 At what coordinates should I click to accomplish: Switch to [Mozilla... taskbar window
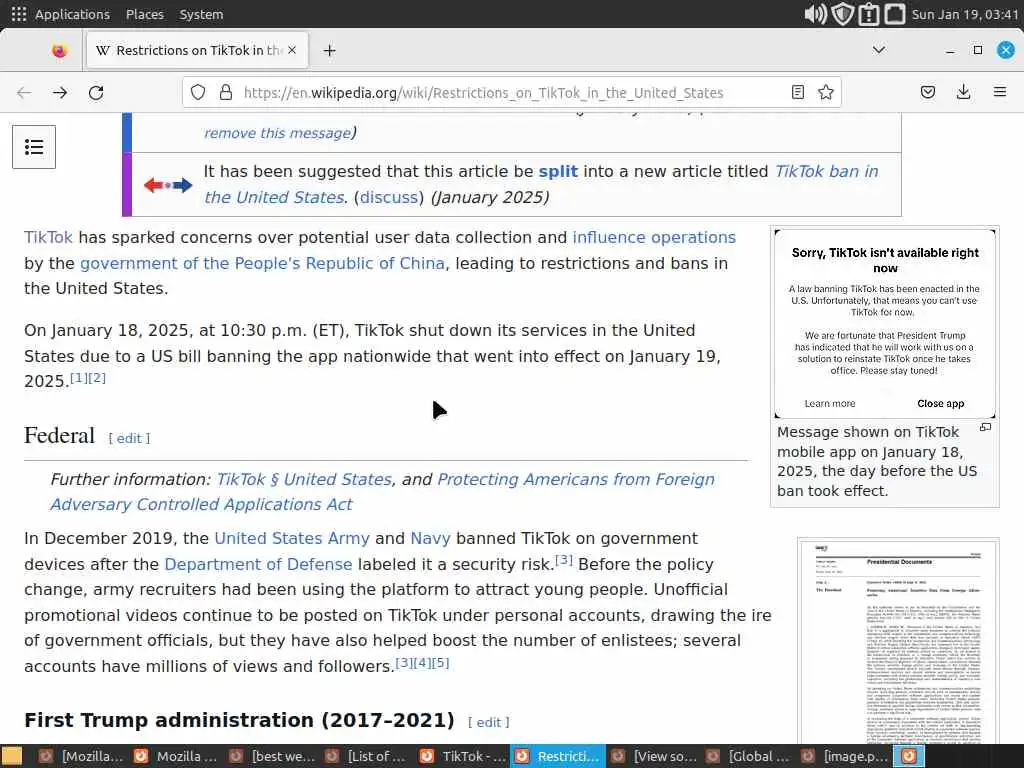pos(80,756)
